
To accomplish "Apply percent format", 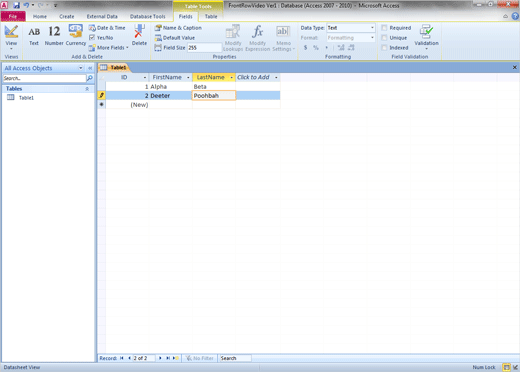I will (x=316, y=48).
